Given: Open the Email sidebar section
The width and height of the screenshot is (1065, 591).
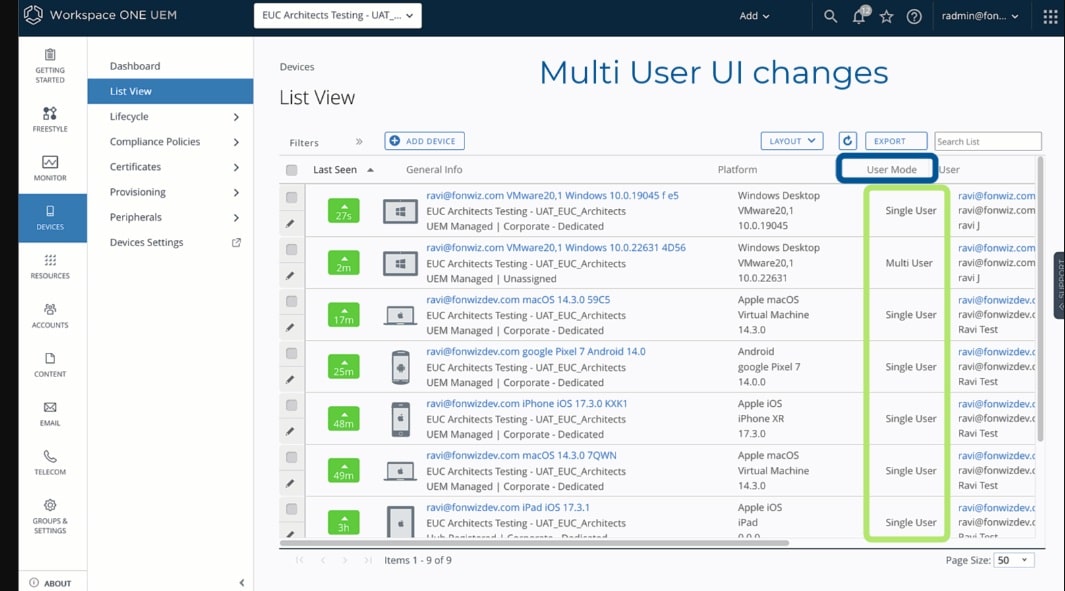Looking at the screenshot, I should click(x=50, y=414).
